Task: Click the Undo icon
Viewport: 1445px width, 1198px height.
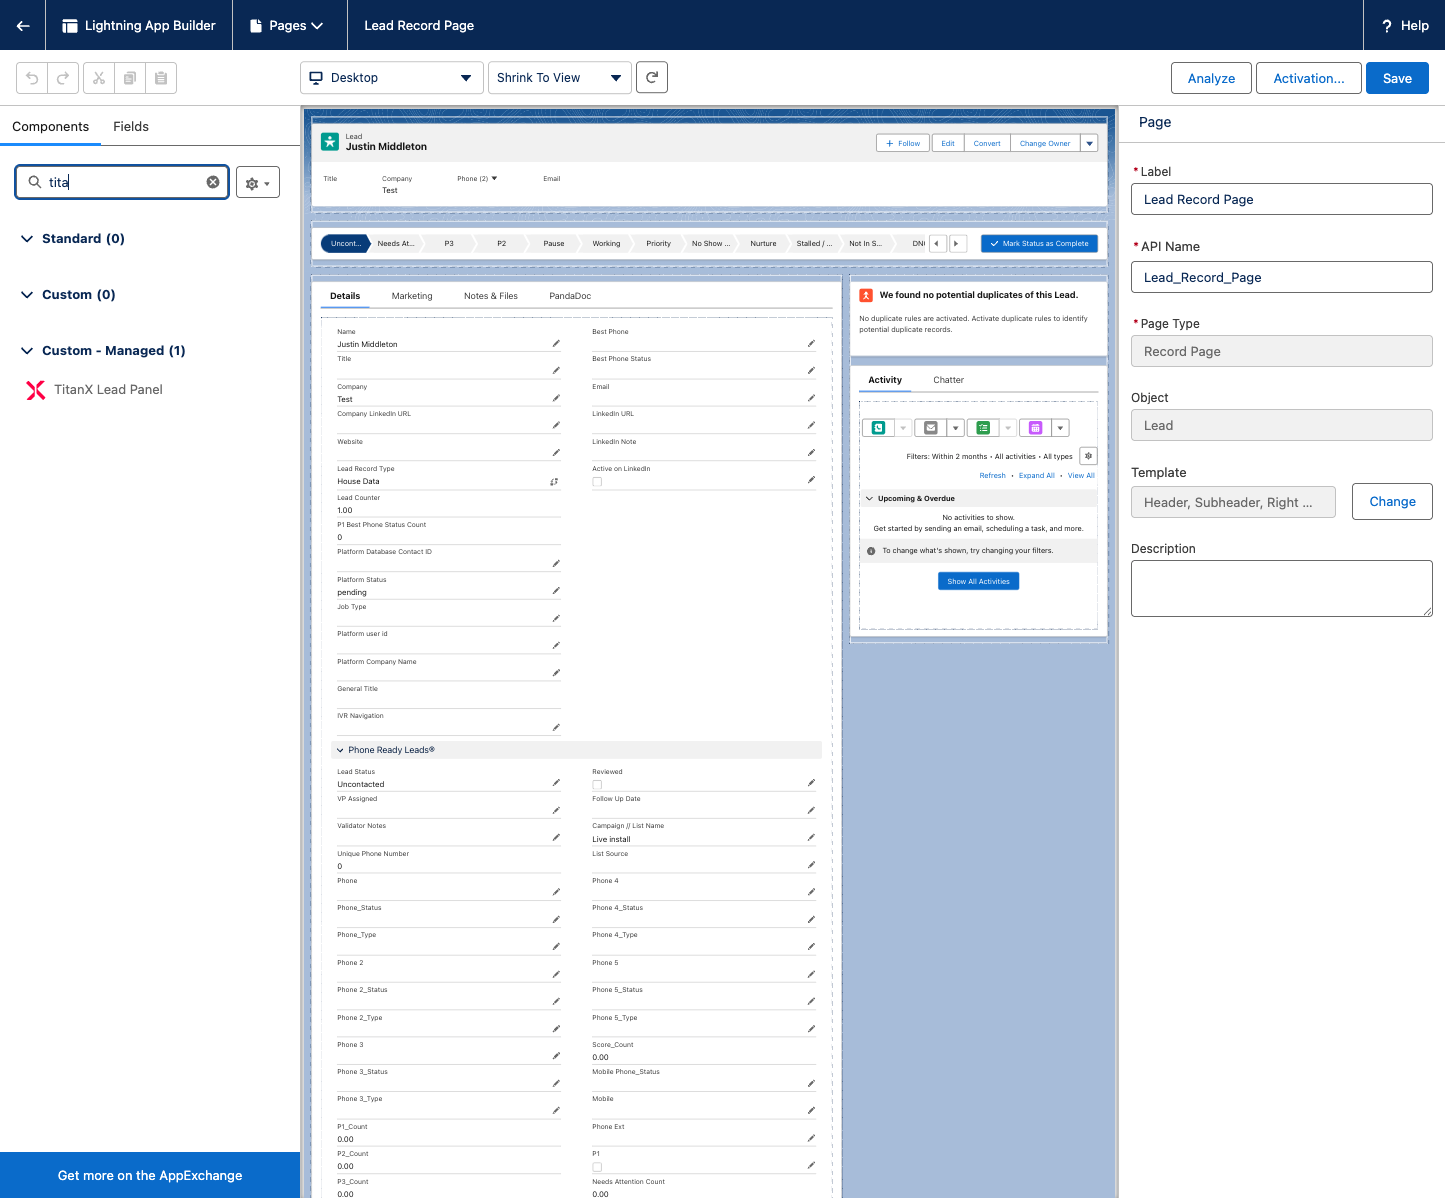Action: 32,78
